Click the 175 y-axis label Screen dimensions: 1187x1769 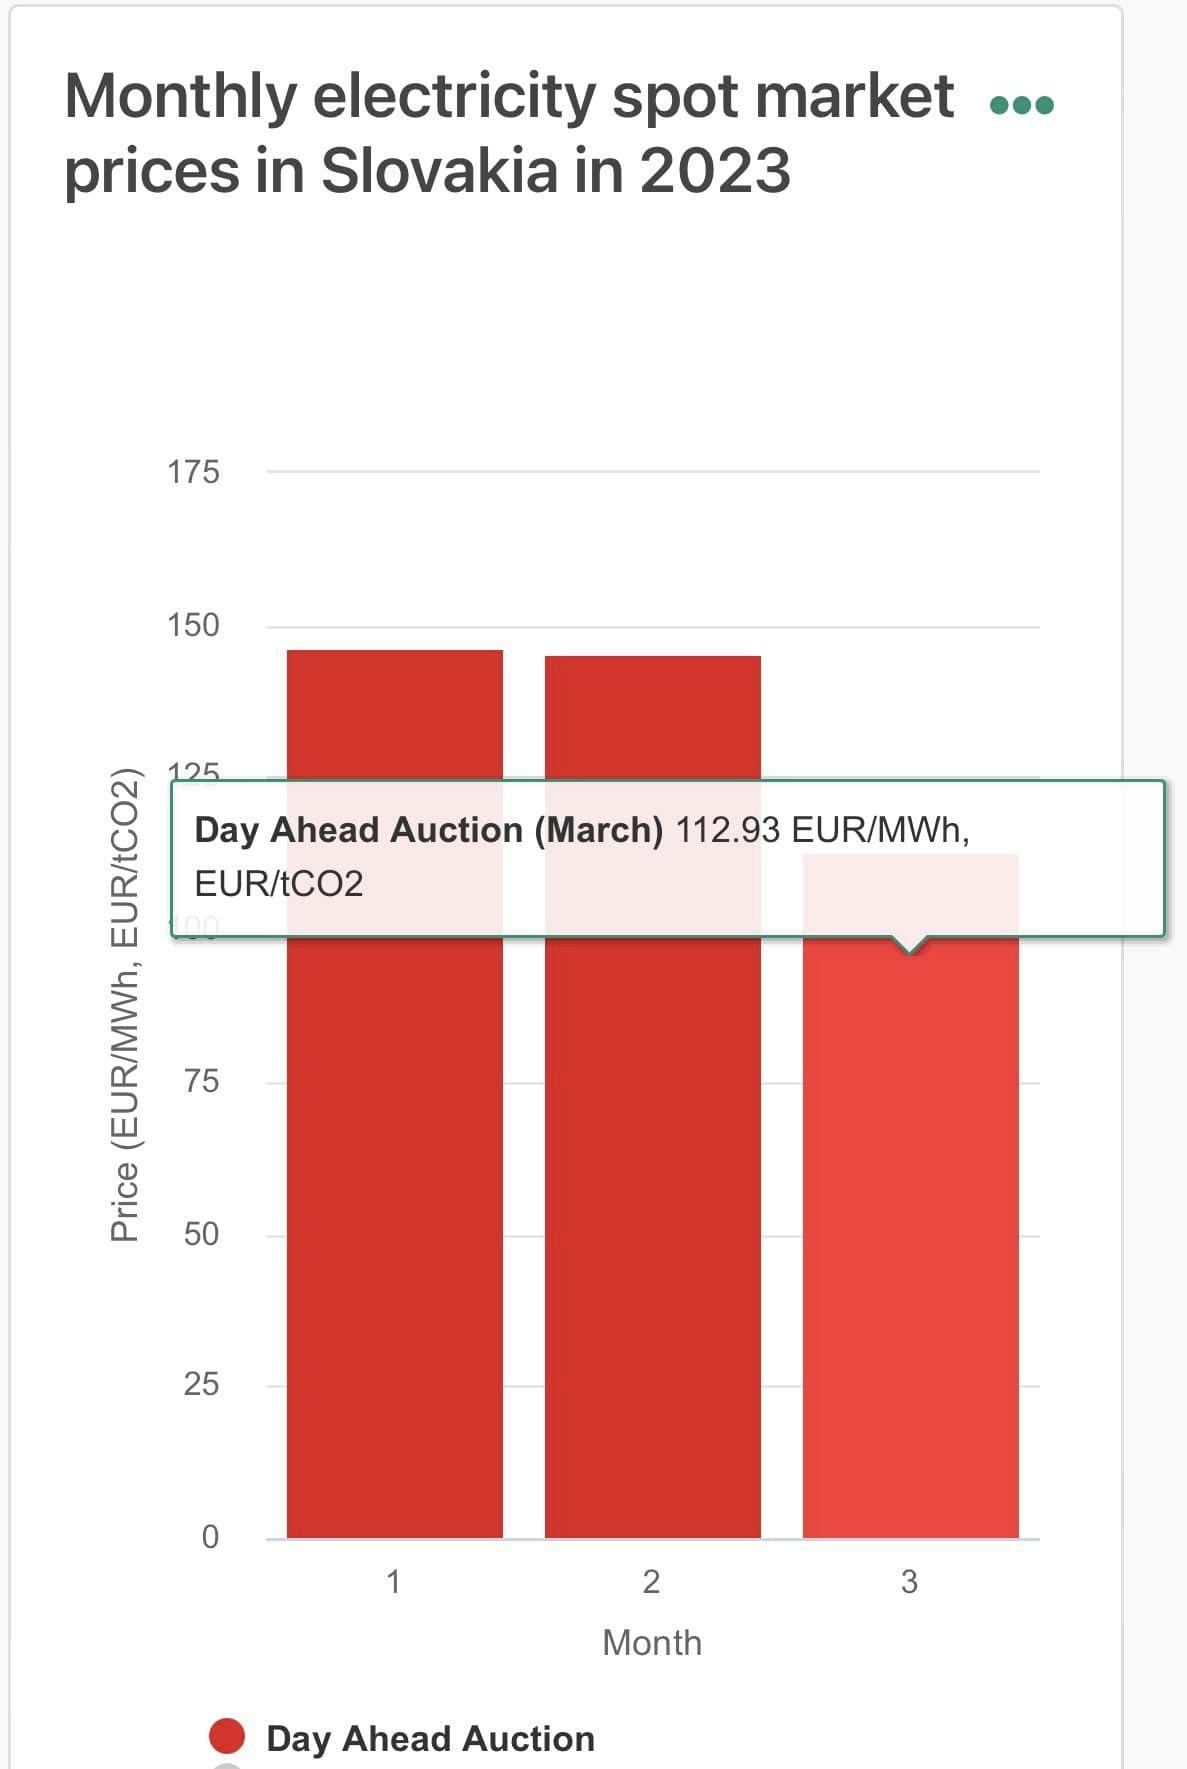click(193, 472)
